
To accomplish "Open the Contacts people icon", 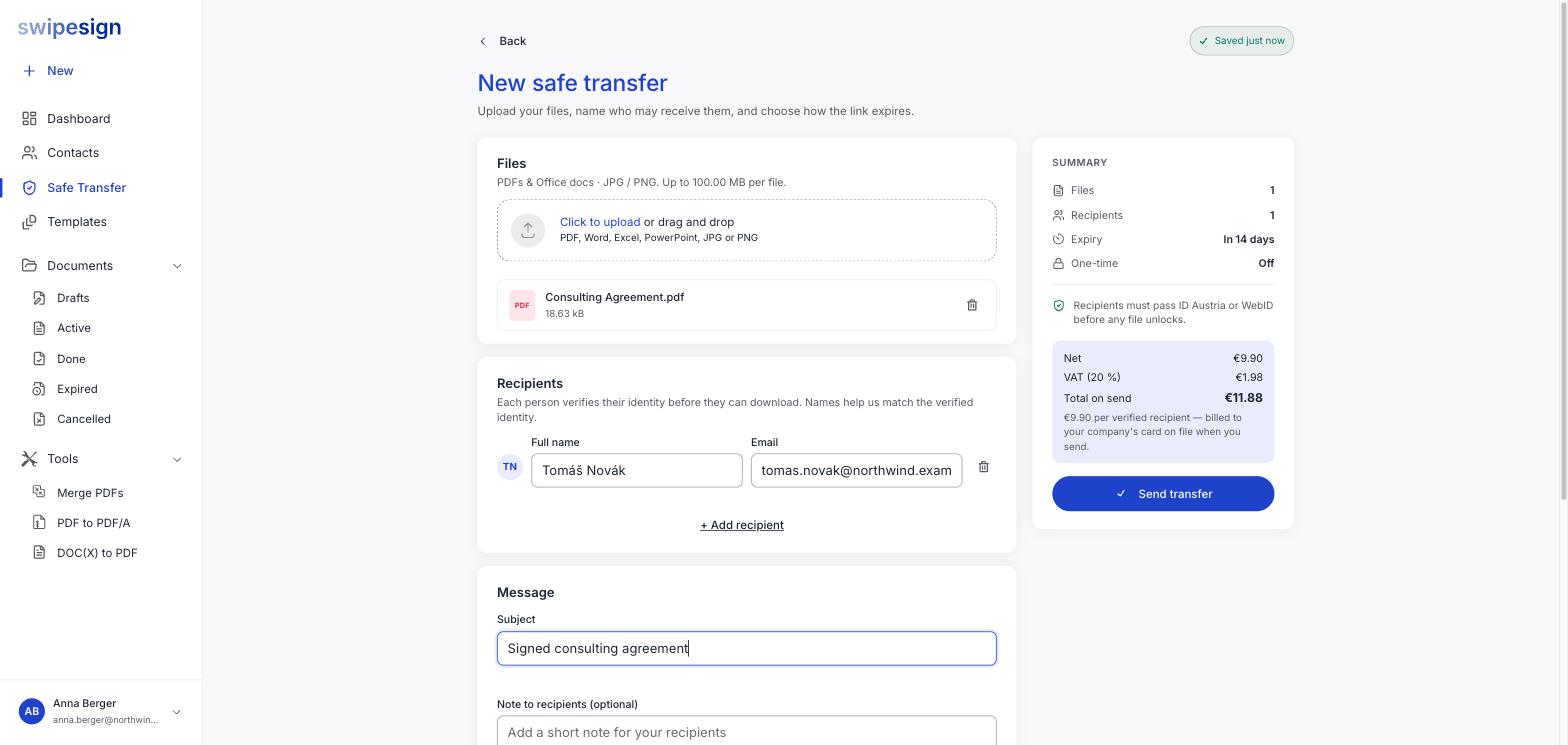I will pyautogui.click(x=29, y=153).
